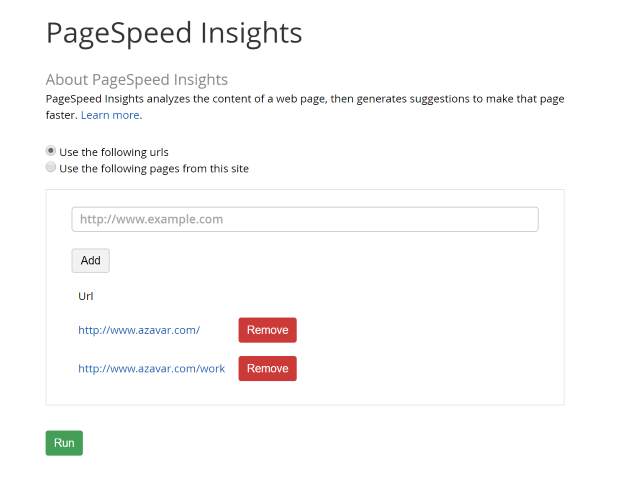The width and height of the screenshot is (637, 500).
Task: Focus the http://www.example.com placeholder box
Action: pyautogui.click(x=305, y=219)
